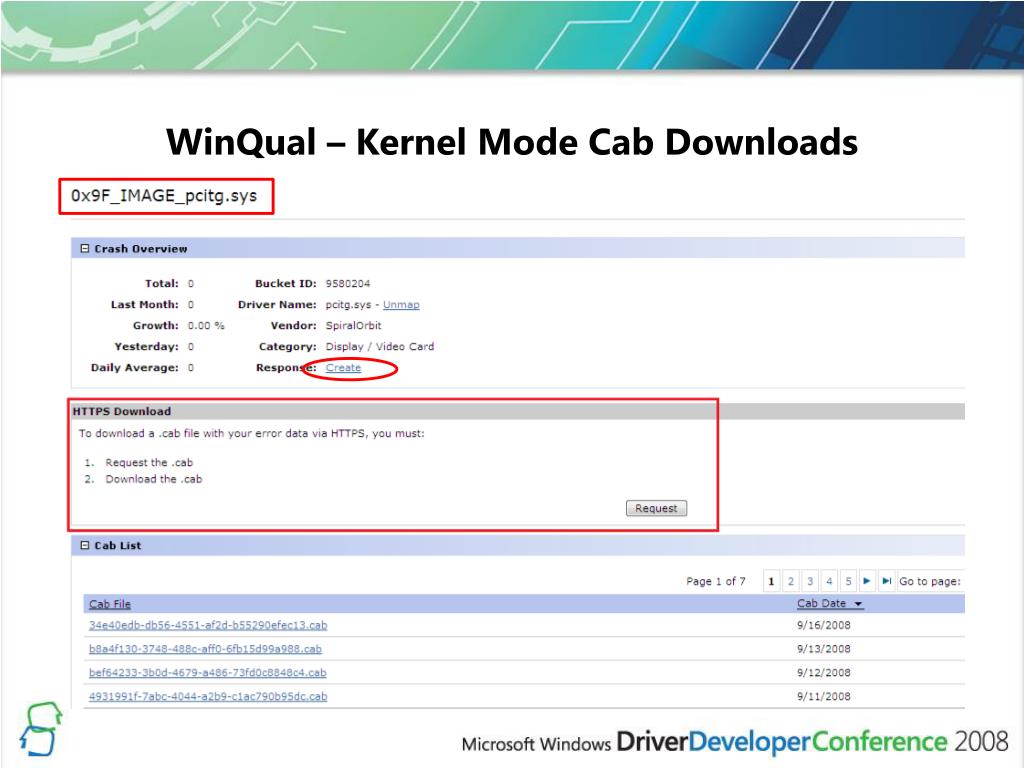Click the Vendor value SpiralOrbit
The height and width of the screenshot is (768, 1024).
pos(353,325)
